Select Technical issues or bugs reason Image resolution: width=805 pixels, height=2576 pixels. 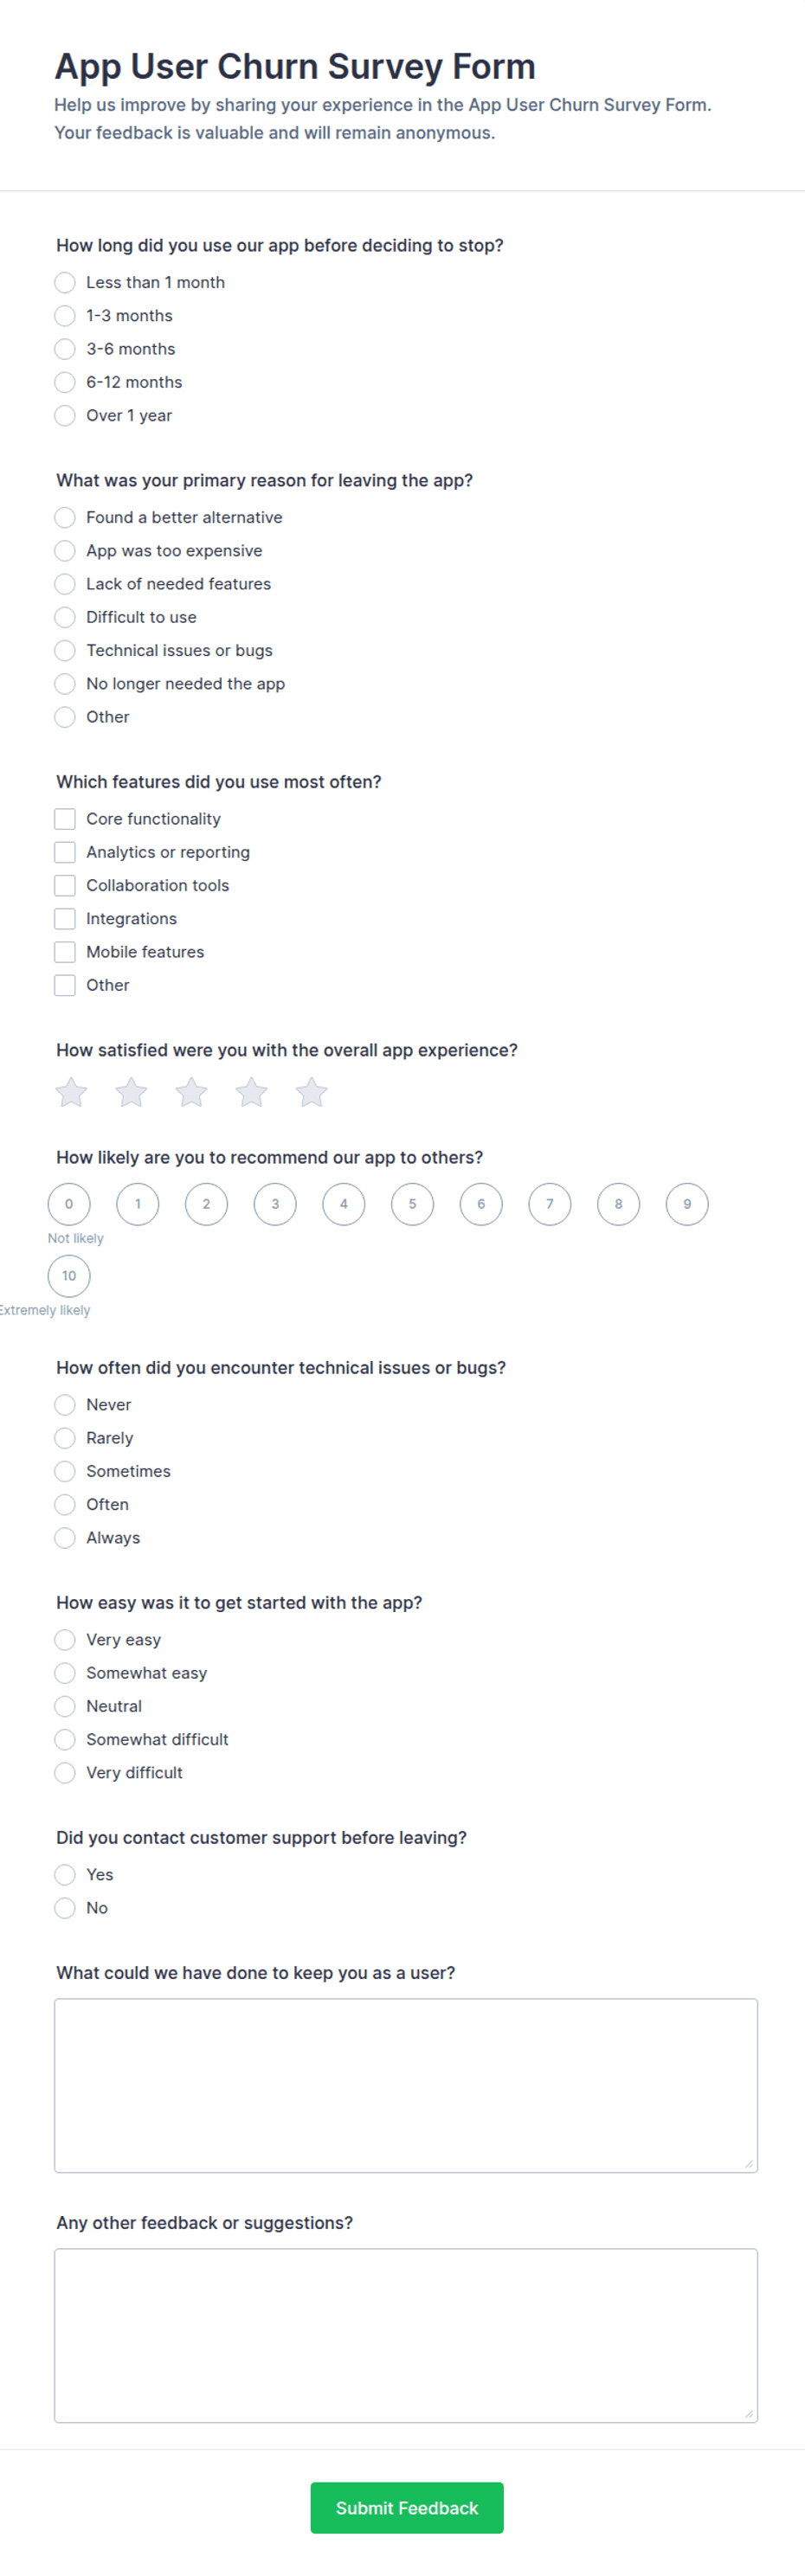[x=65, y=651]
